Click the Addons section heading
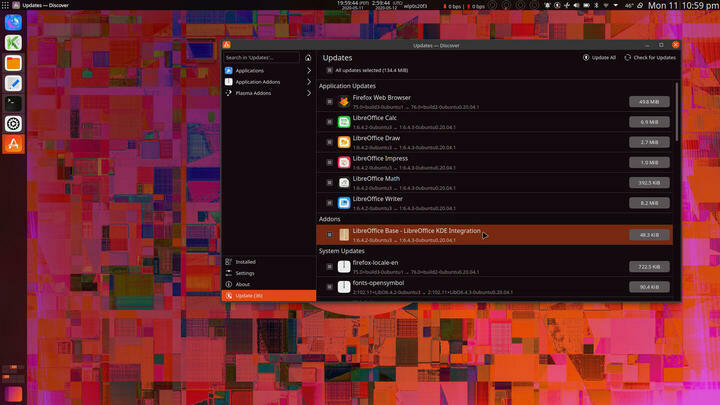 (x=330, y=219)
